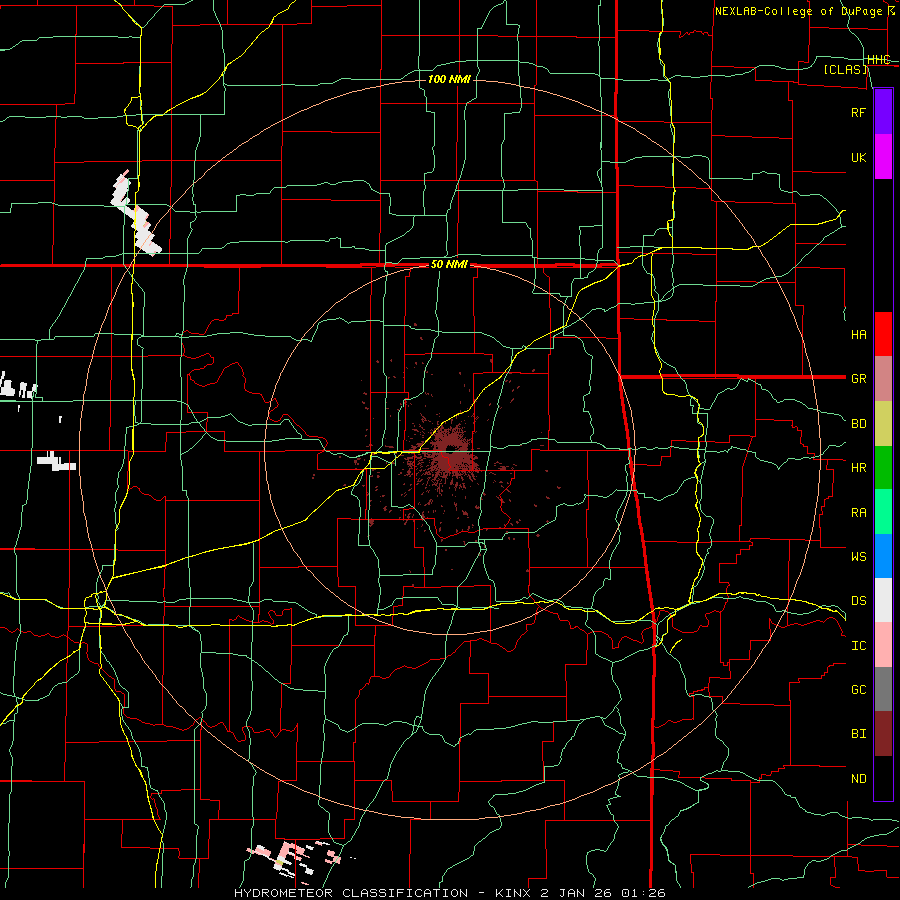
Task: Click the UK magenta legend swatch
Action: coord(883,157)
